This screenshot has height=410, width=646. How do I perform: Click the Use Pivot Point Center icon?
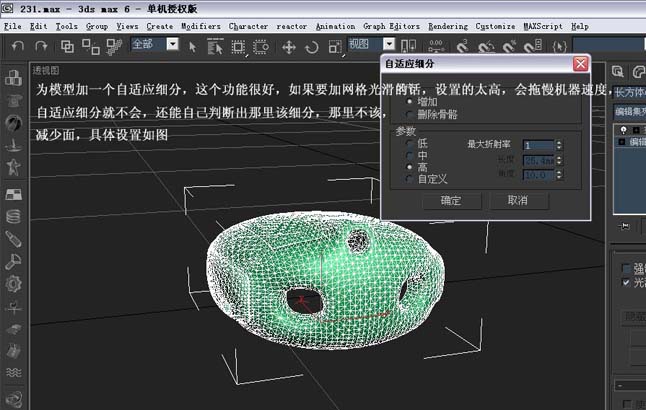point(408,46)
